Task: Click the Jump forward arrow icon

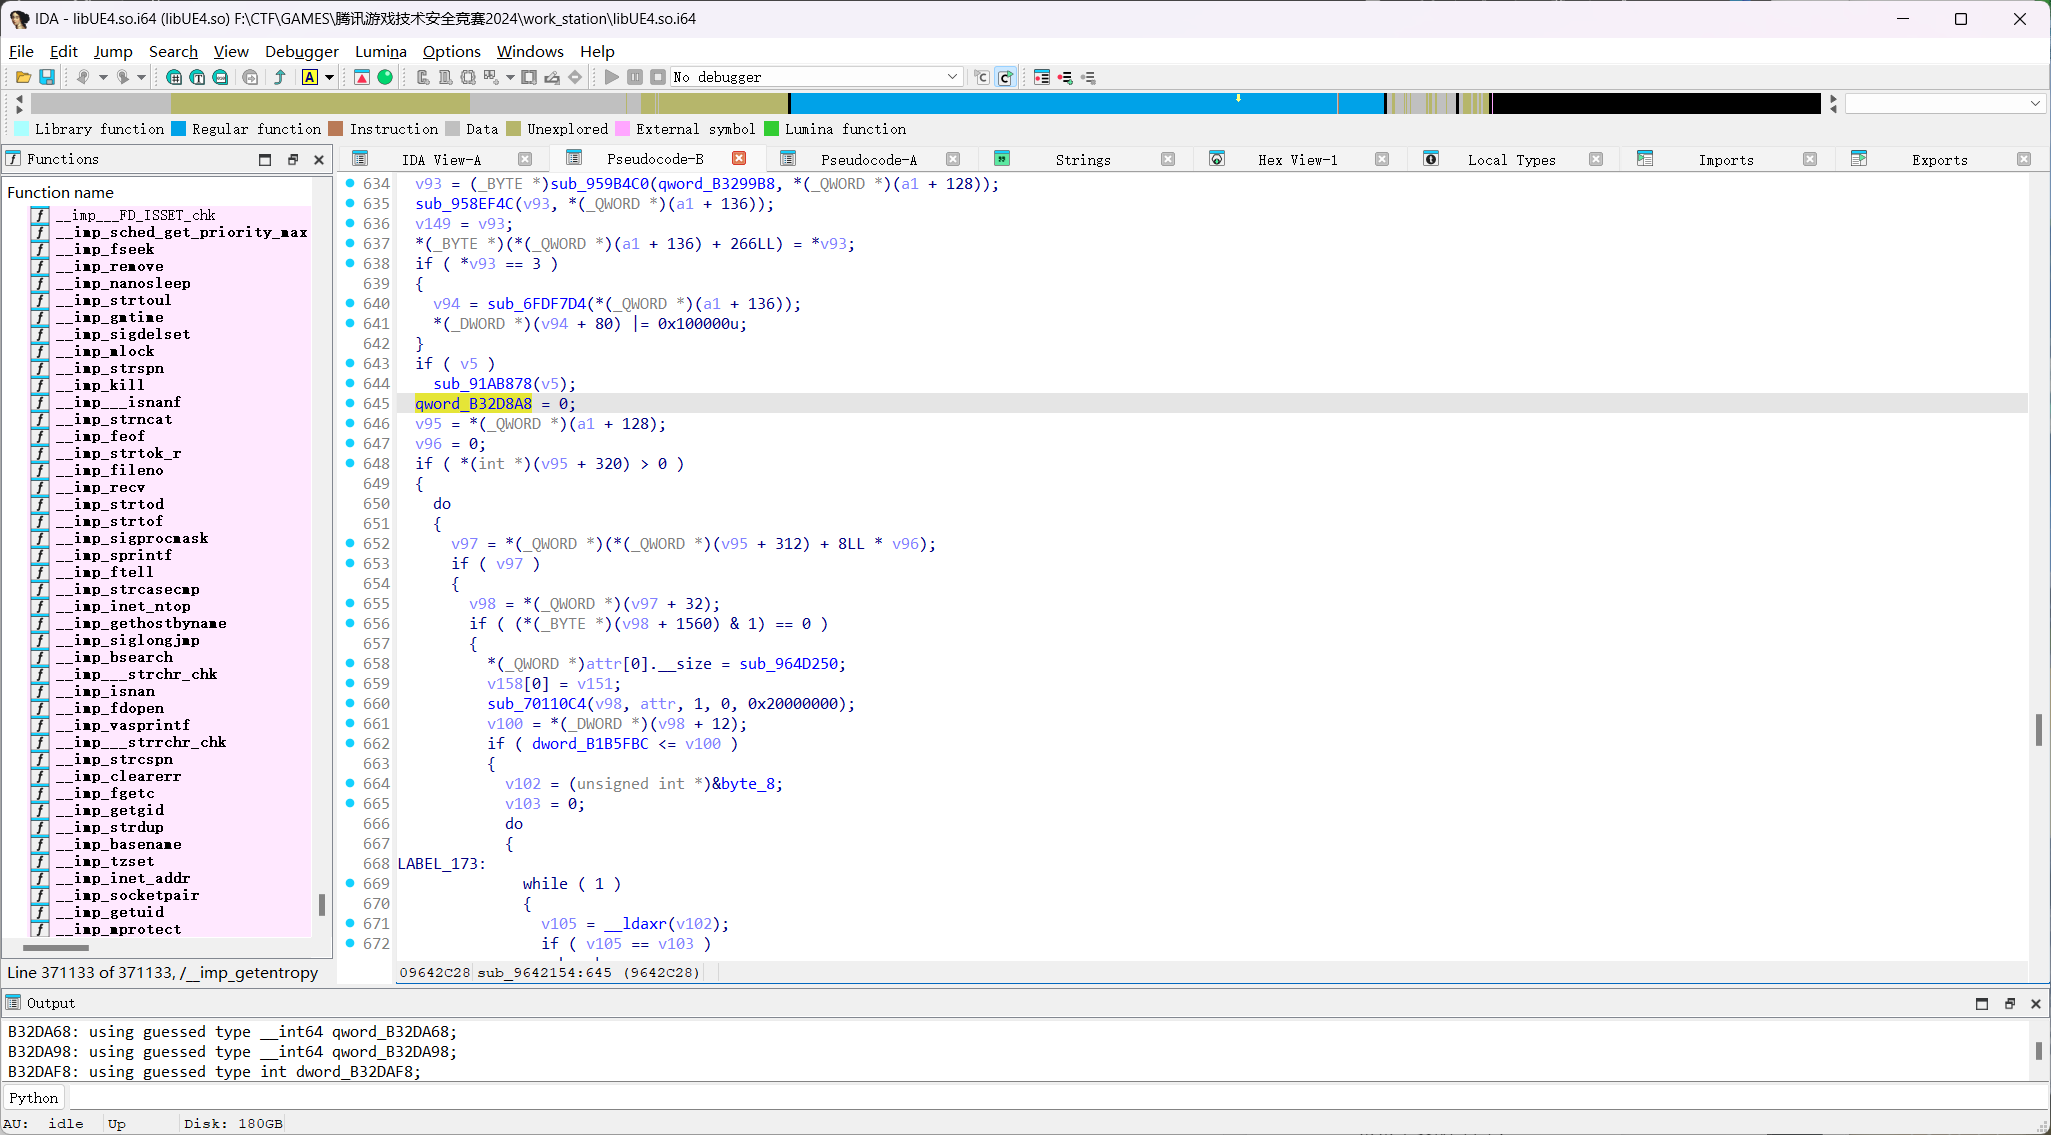Action: (x=122, y=77)
